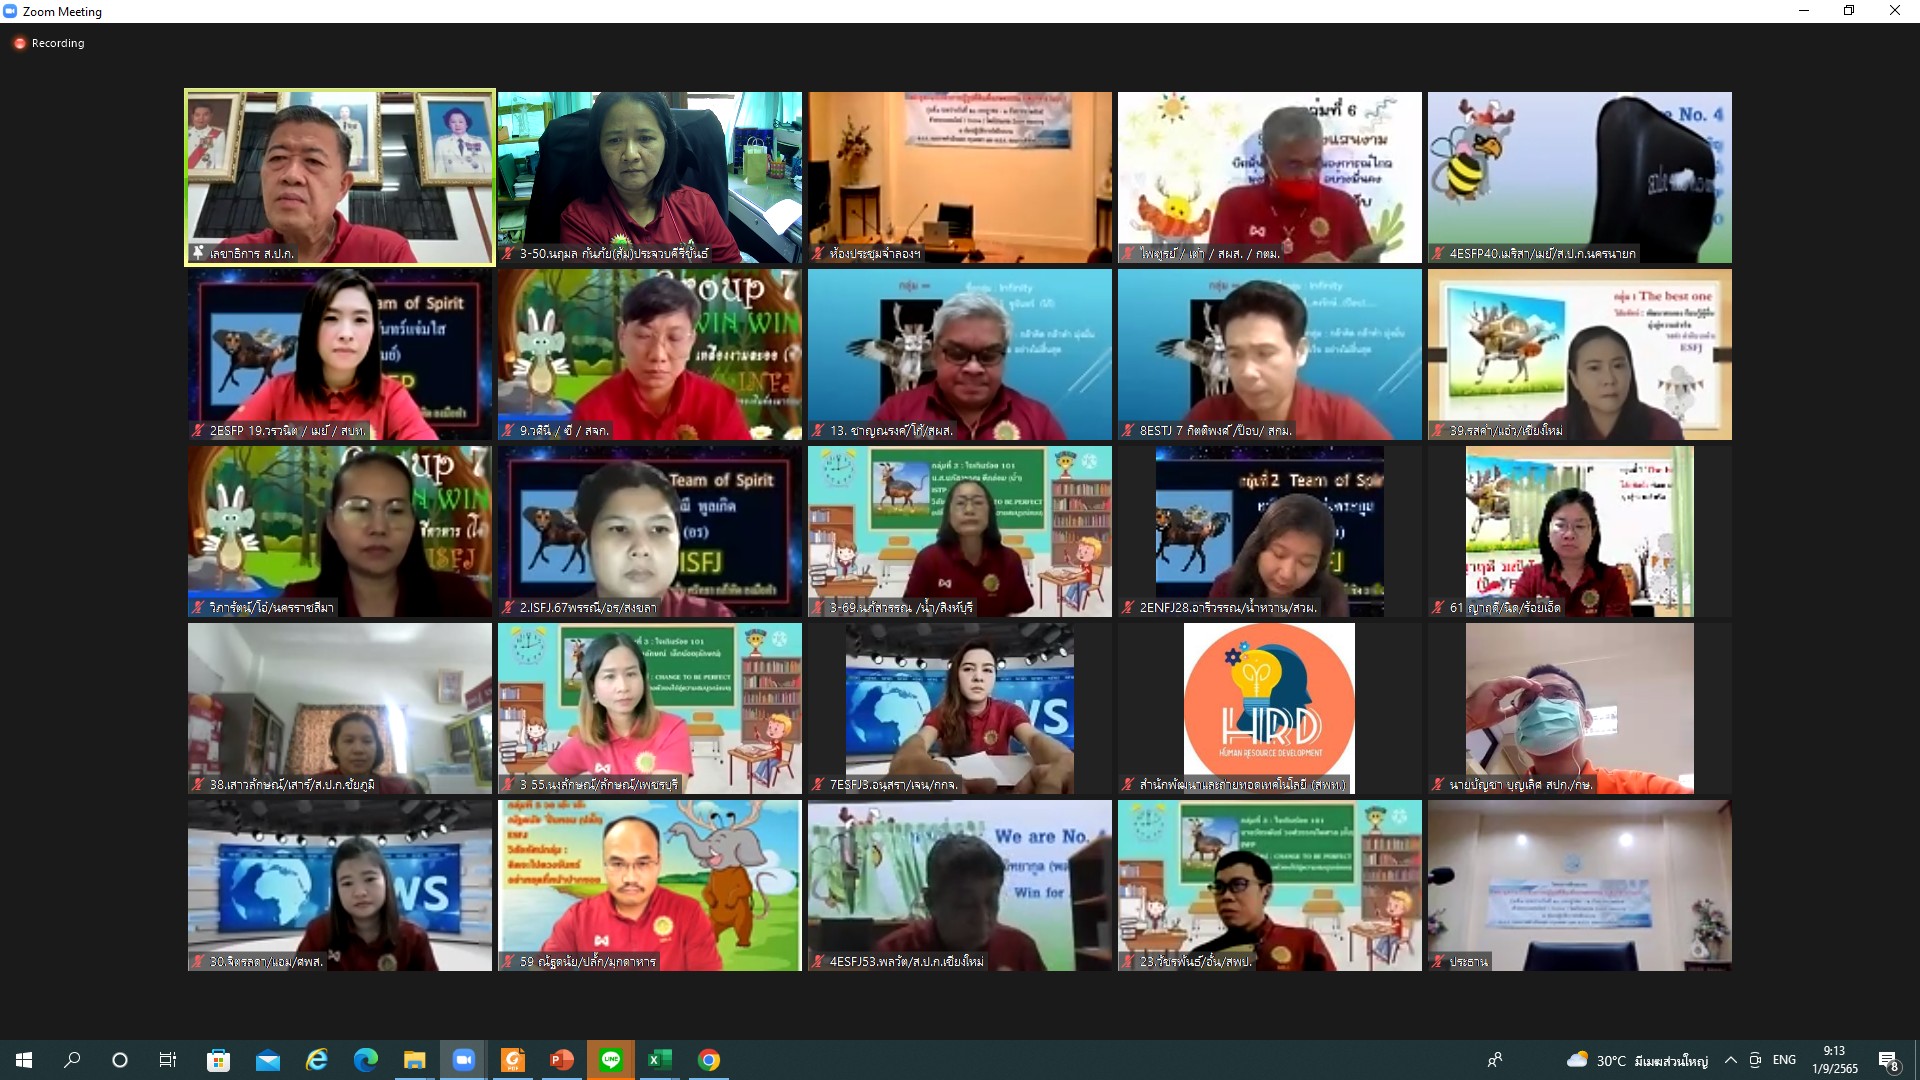Expand the hidden system tray icons chevron

1730,1060
